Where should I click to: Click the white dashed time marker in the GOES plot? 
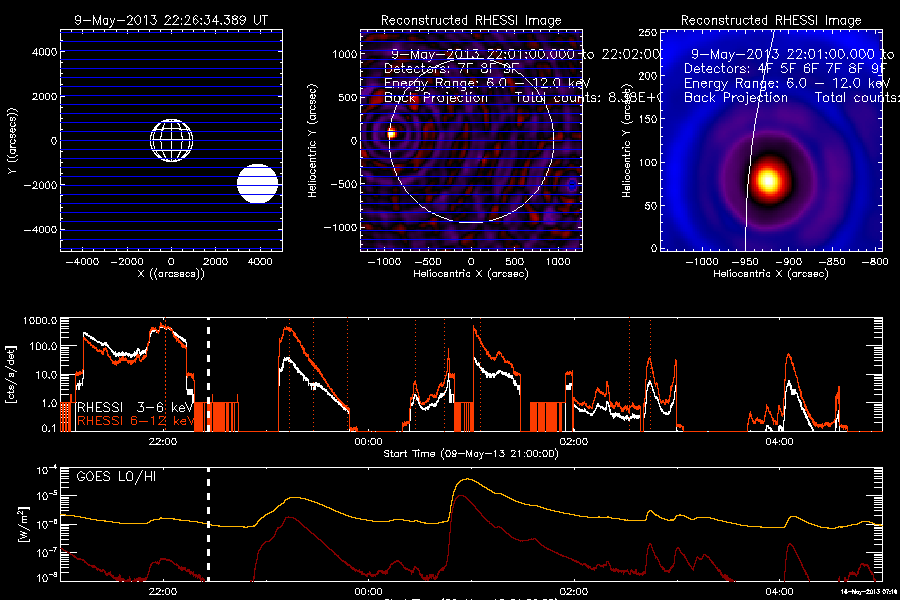point(208,525)
